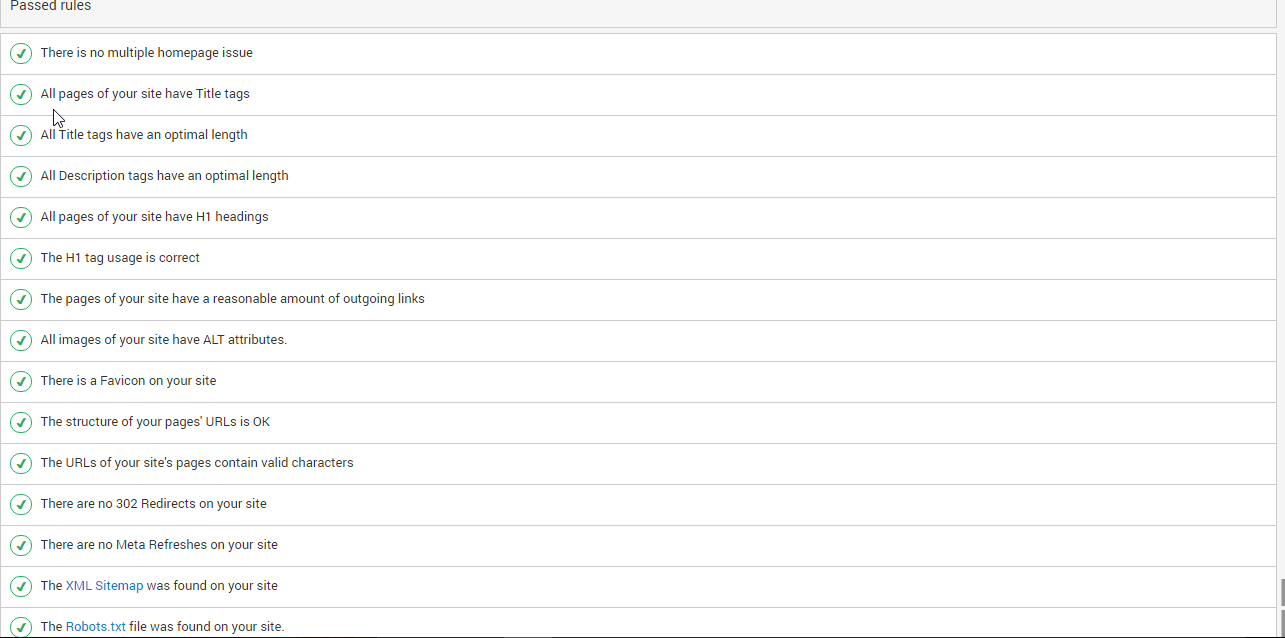Click the check icon beside the valid characters rule
Screen dimensions: 1285x638
click(x=21, y=463)
